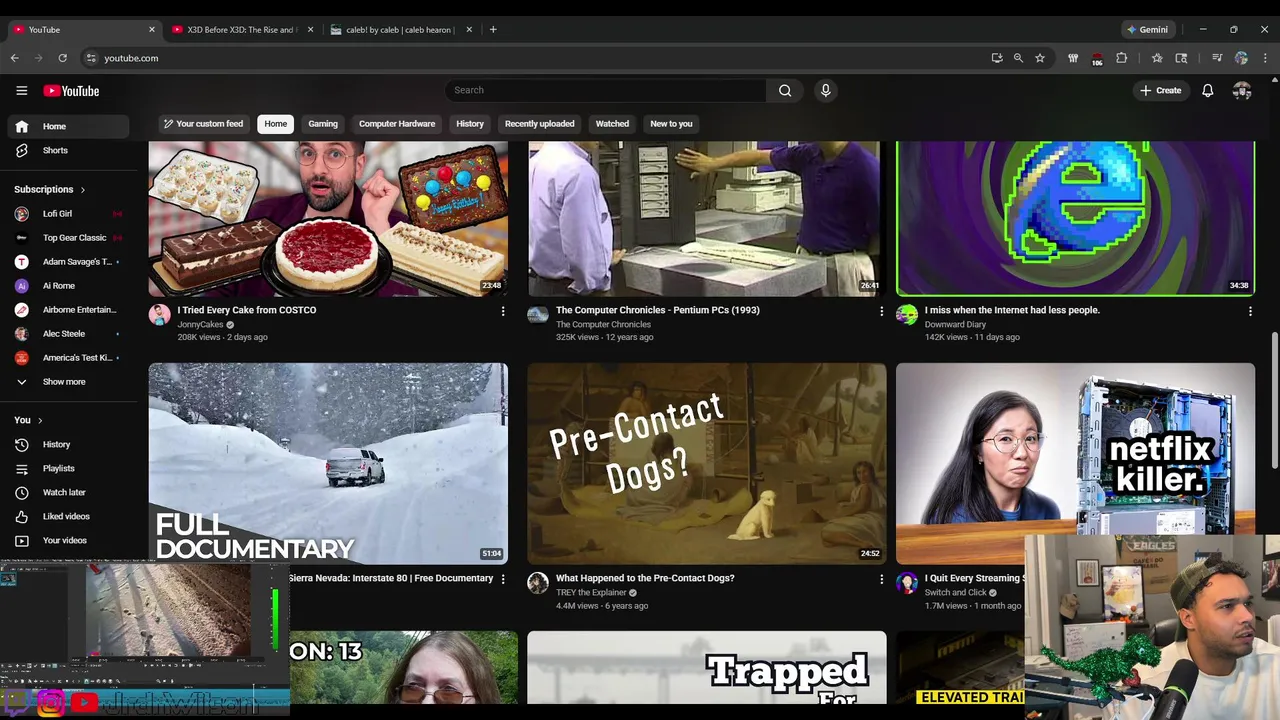Viewport: 1280px width, 720px height.
Task: Open options for Computer Chronicles Pentium video
Action: pos(881,311)
